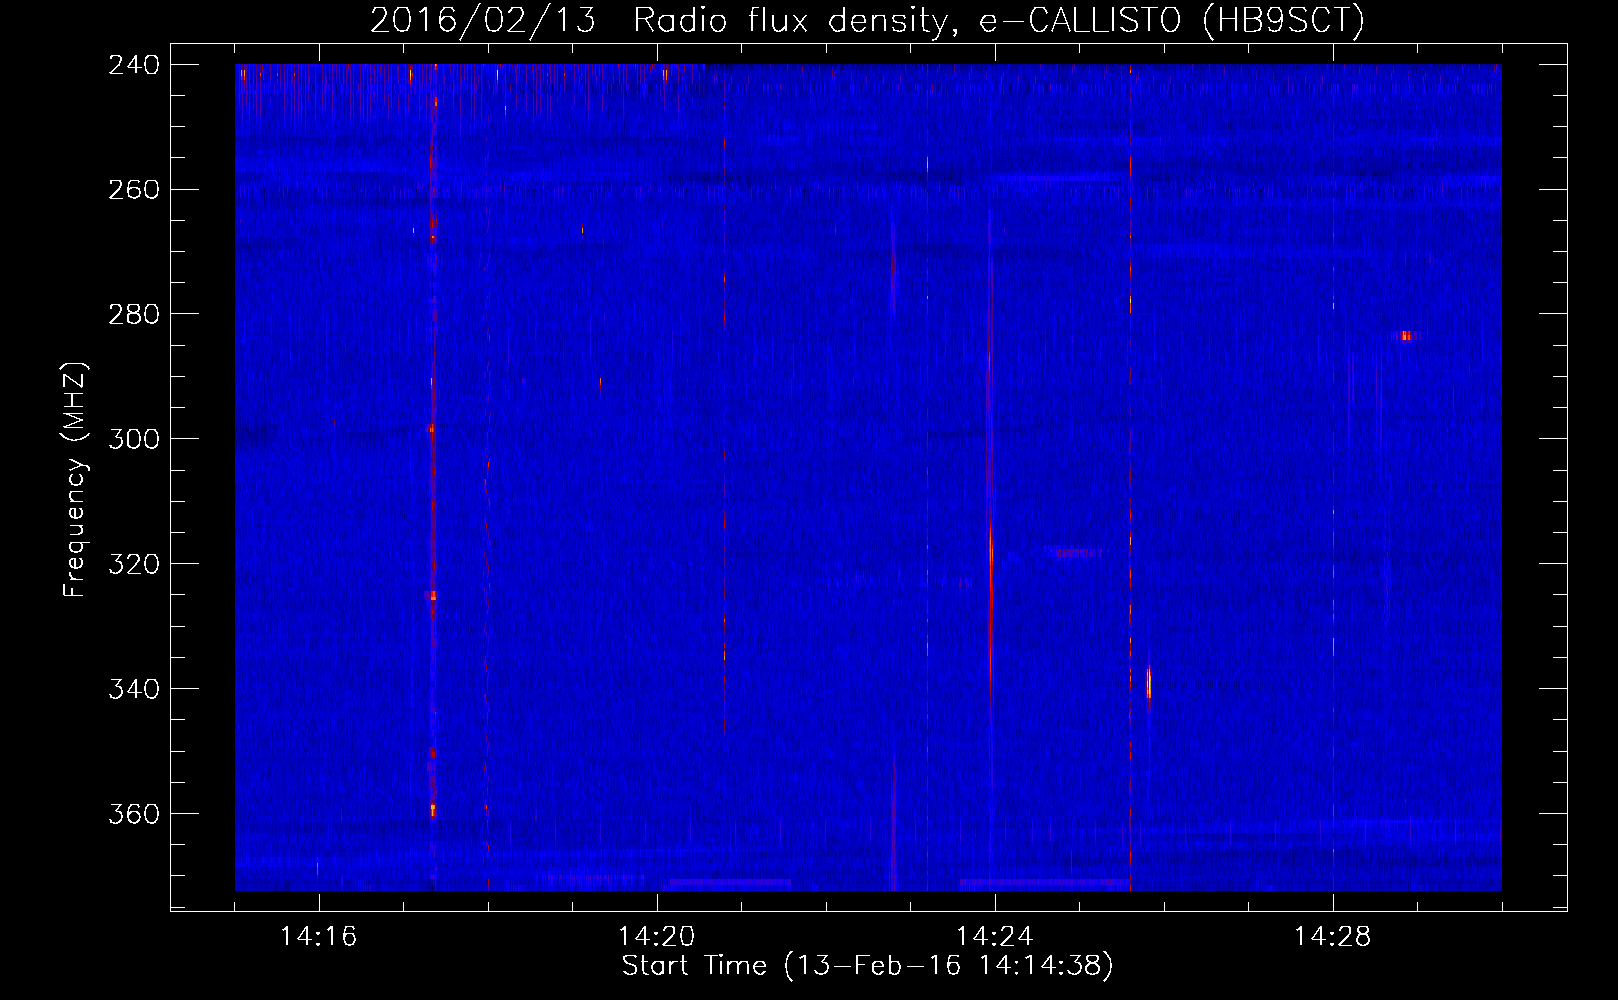This screenshot has width=1618, height=1000.
Task: Click the 'Start Time (13-Feb-16 14:14:38)' label
Action: click(867, 966)
